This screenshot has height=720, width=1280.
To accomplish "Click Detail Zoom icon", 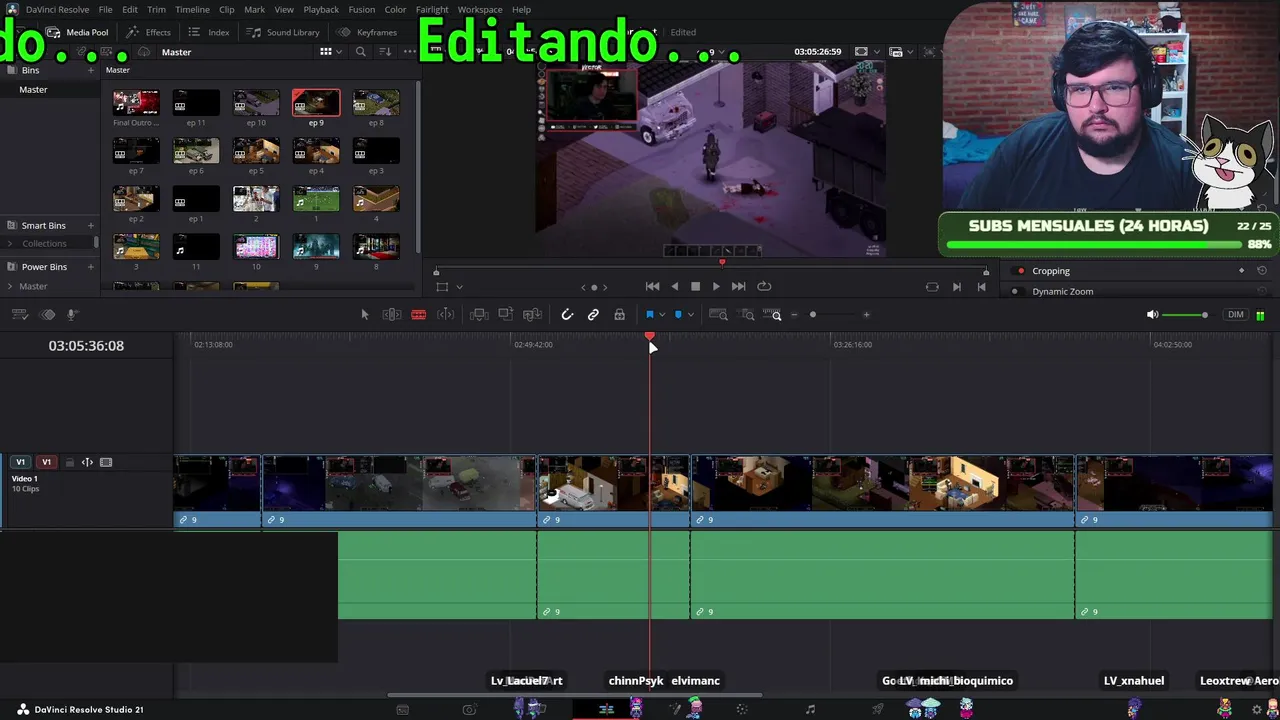I will pos(748,315).
